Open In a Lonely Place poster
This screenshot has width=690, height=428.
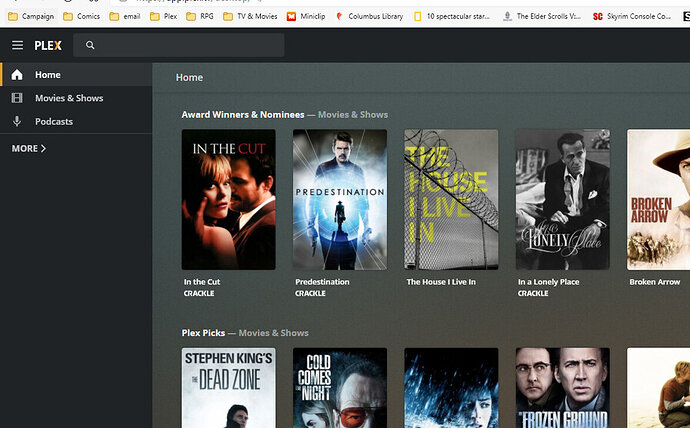(562, 199)
